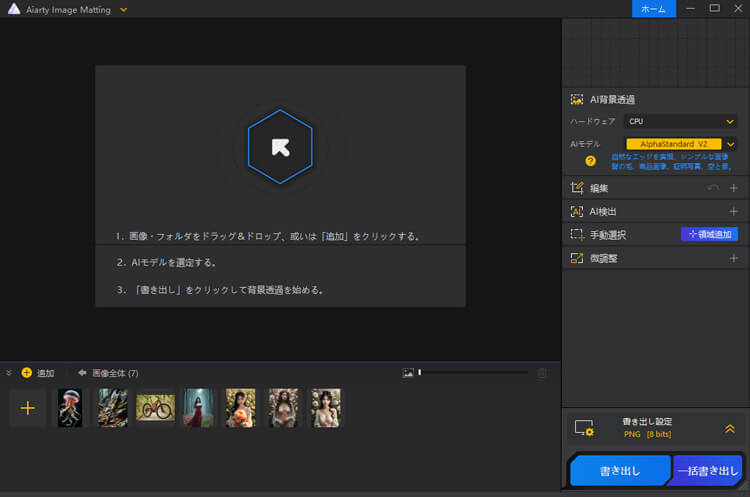Expand the AI検出 section with plus
Screen dimensions: 750x497
point(733,211)
